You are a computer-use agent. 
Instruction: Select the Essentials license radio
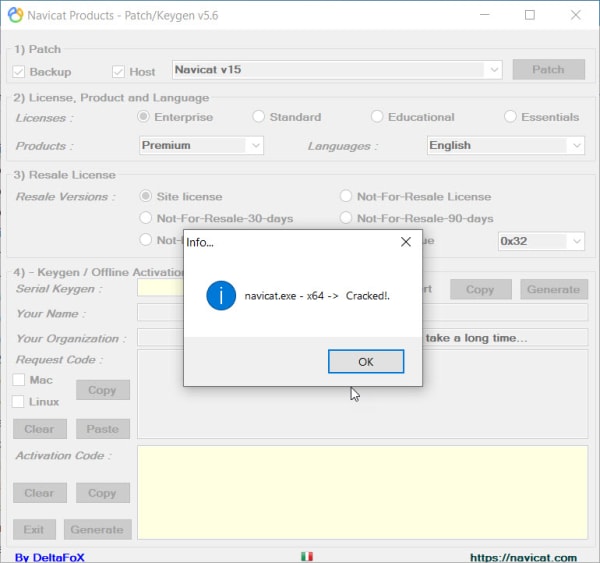click(x=510, y=116)
